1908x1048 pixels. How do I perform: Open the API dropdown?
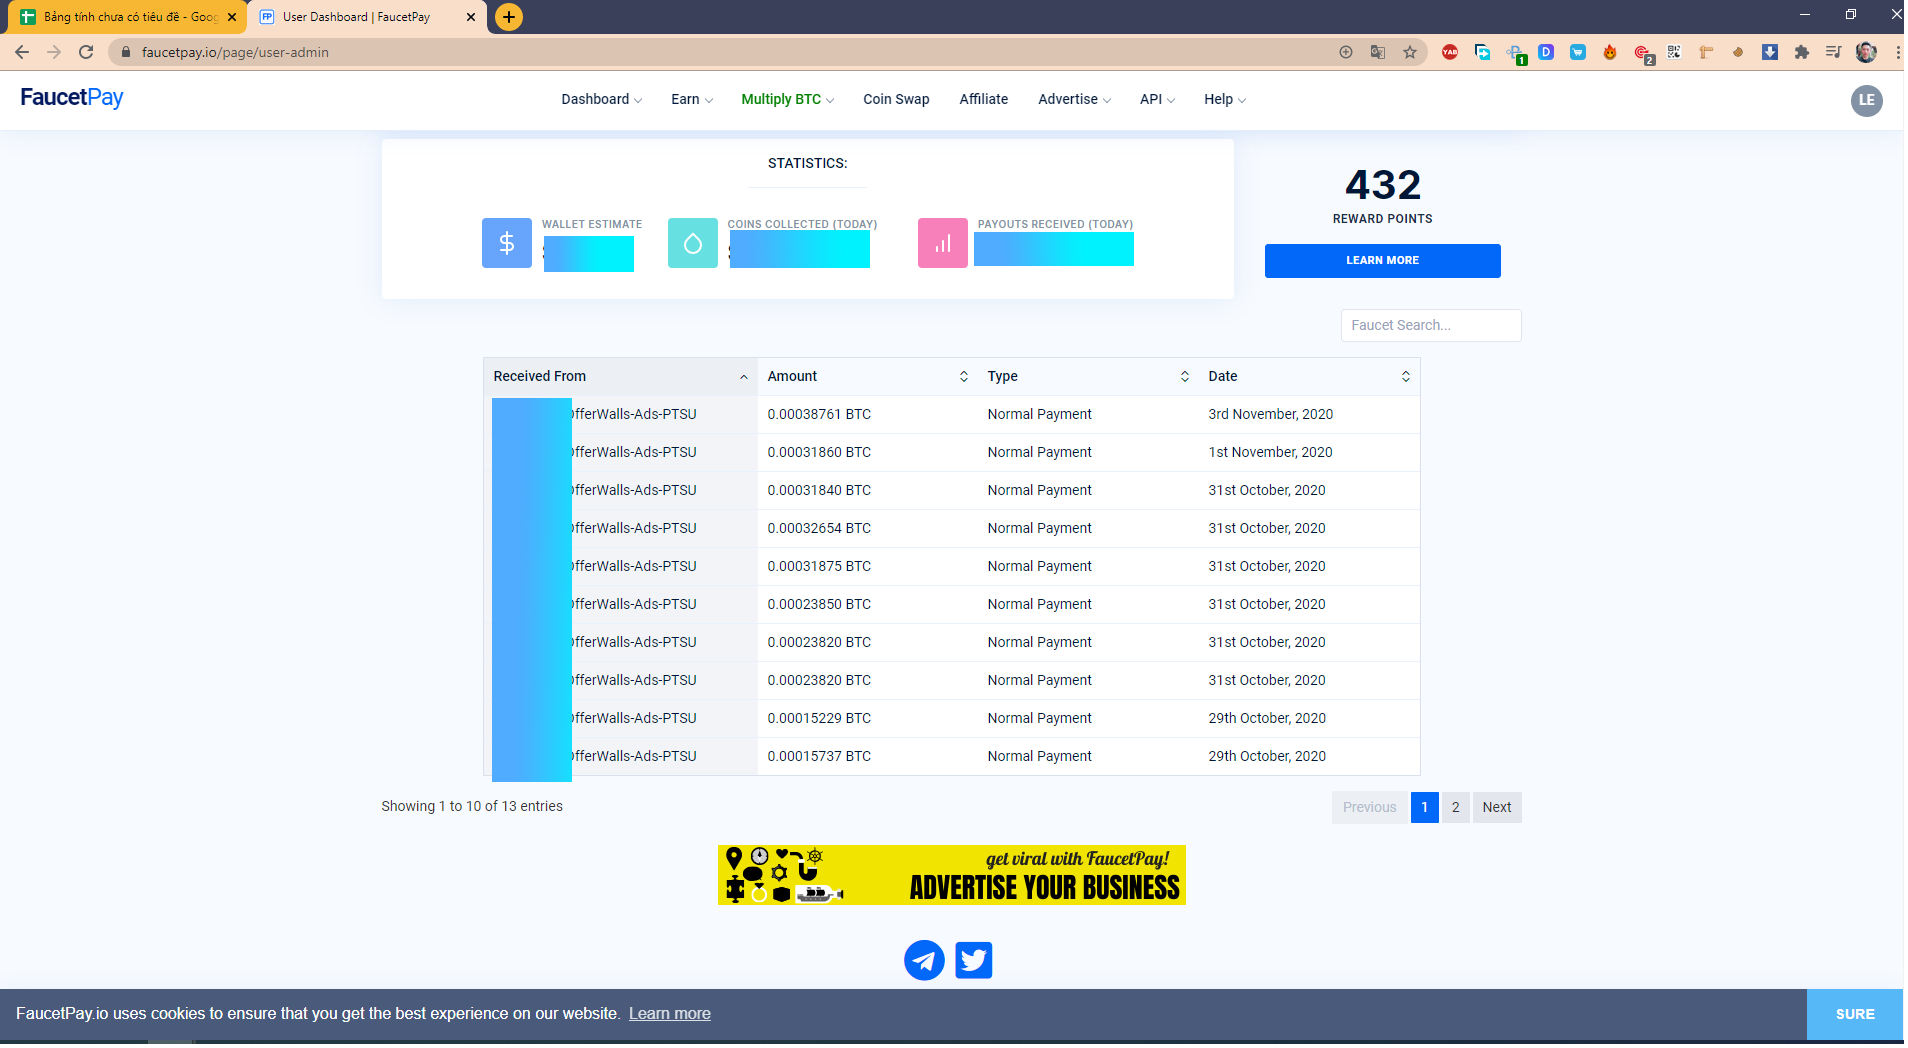1157,99
